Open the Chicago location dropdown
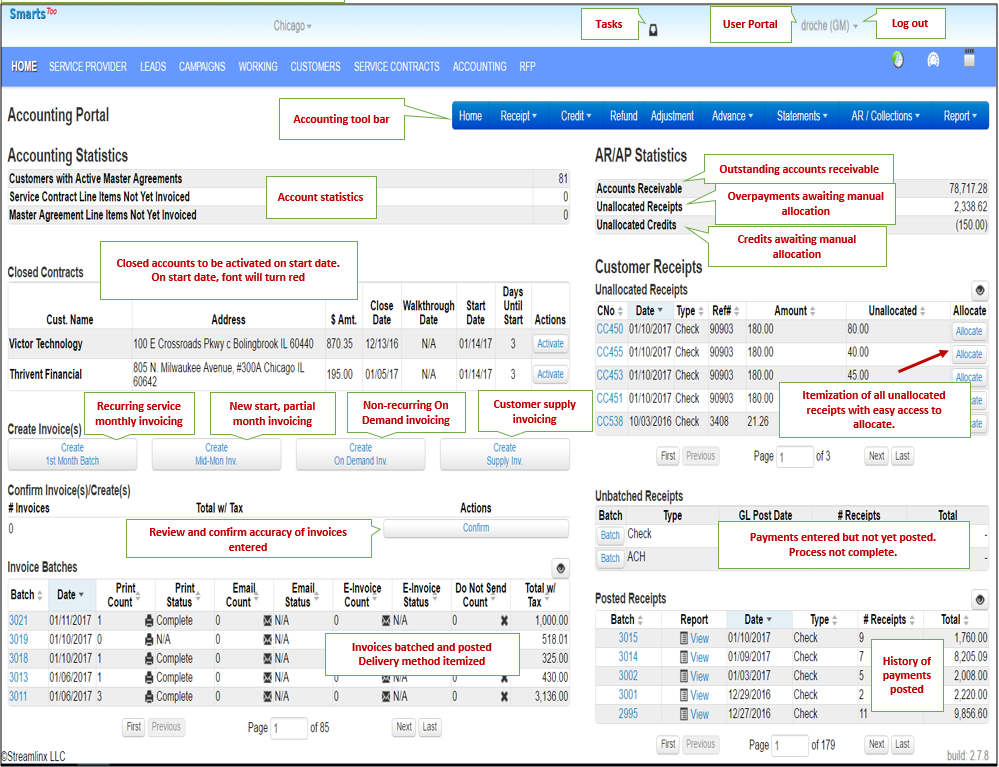The height and width of the screenshot is (767, 999). (x=292, y=26)
